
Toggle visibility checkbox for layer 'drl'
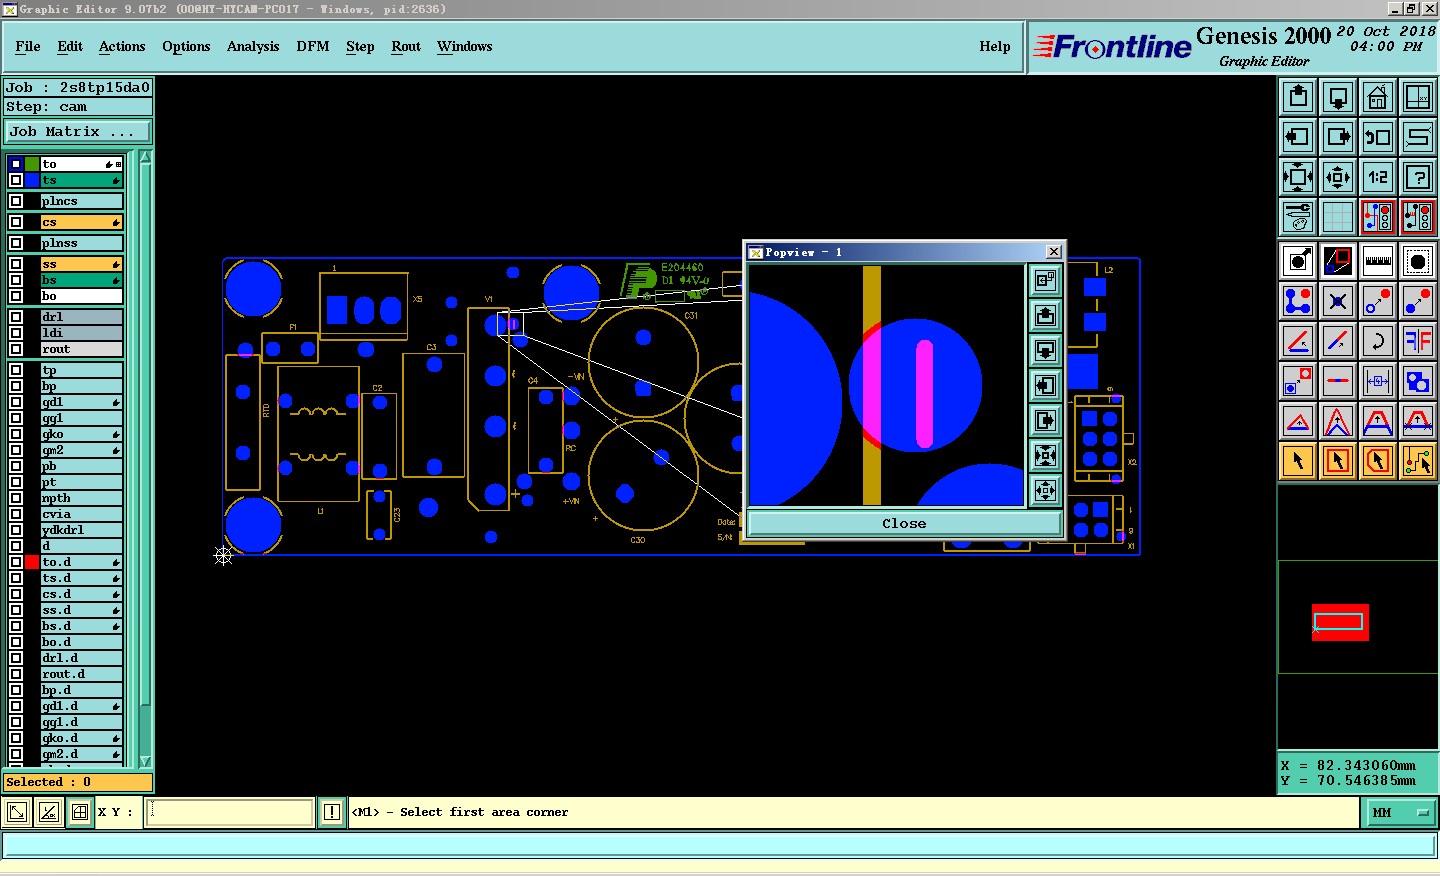pyautogui.click(x=16, y=317)
